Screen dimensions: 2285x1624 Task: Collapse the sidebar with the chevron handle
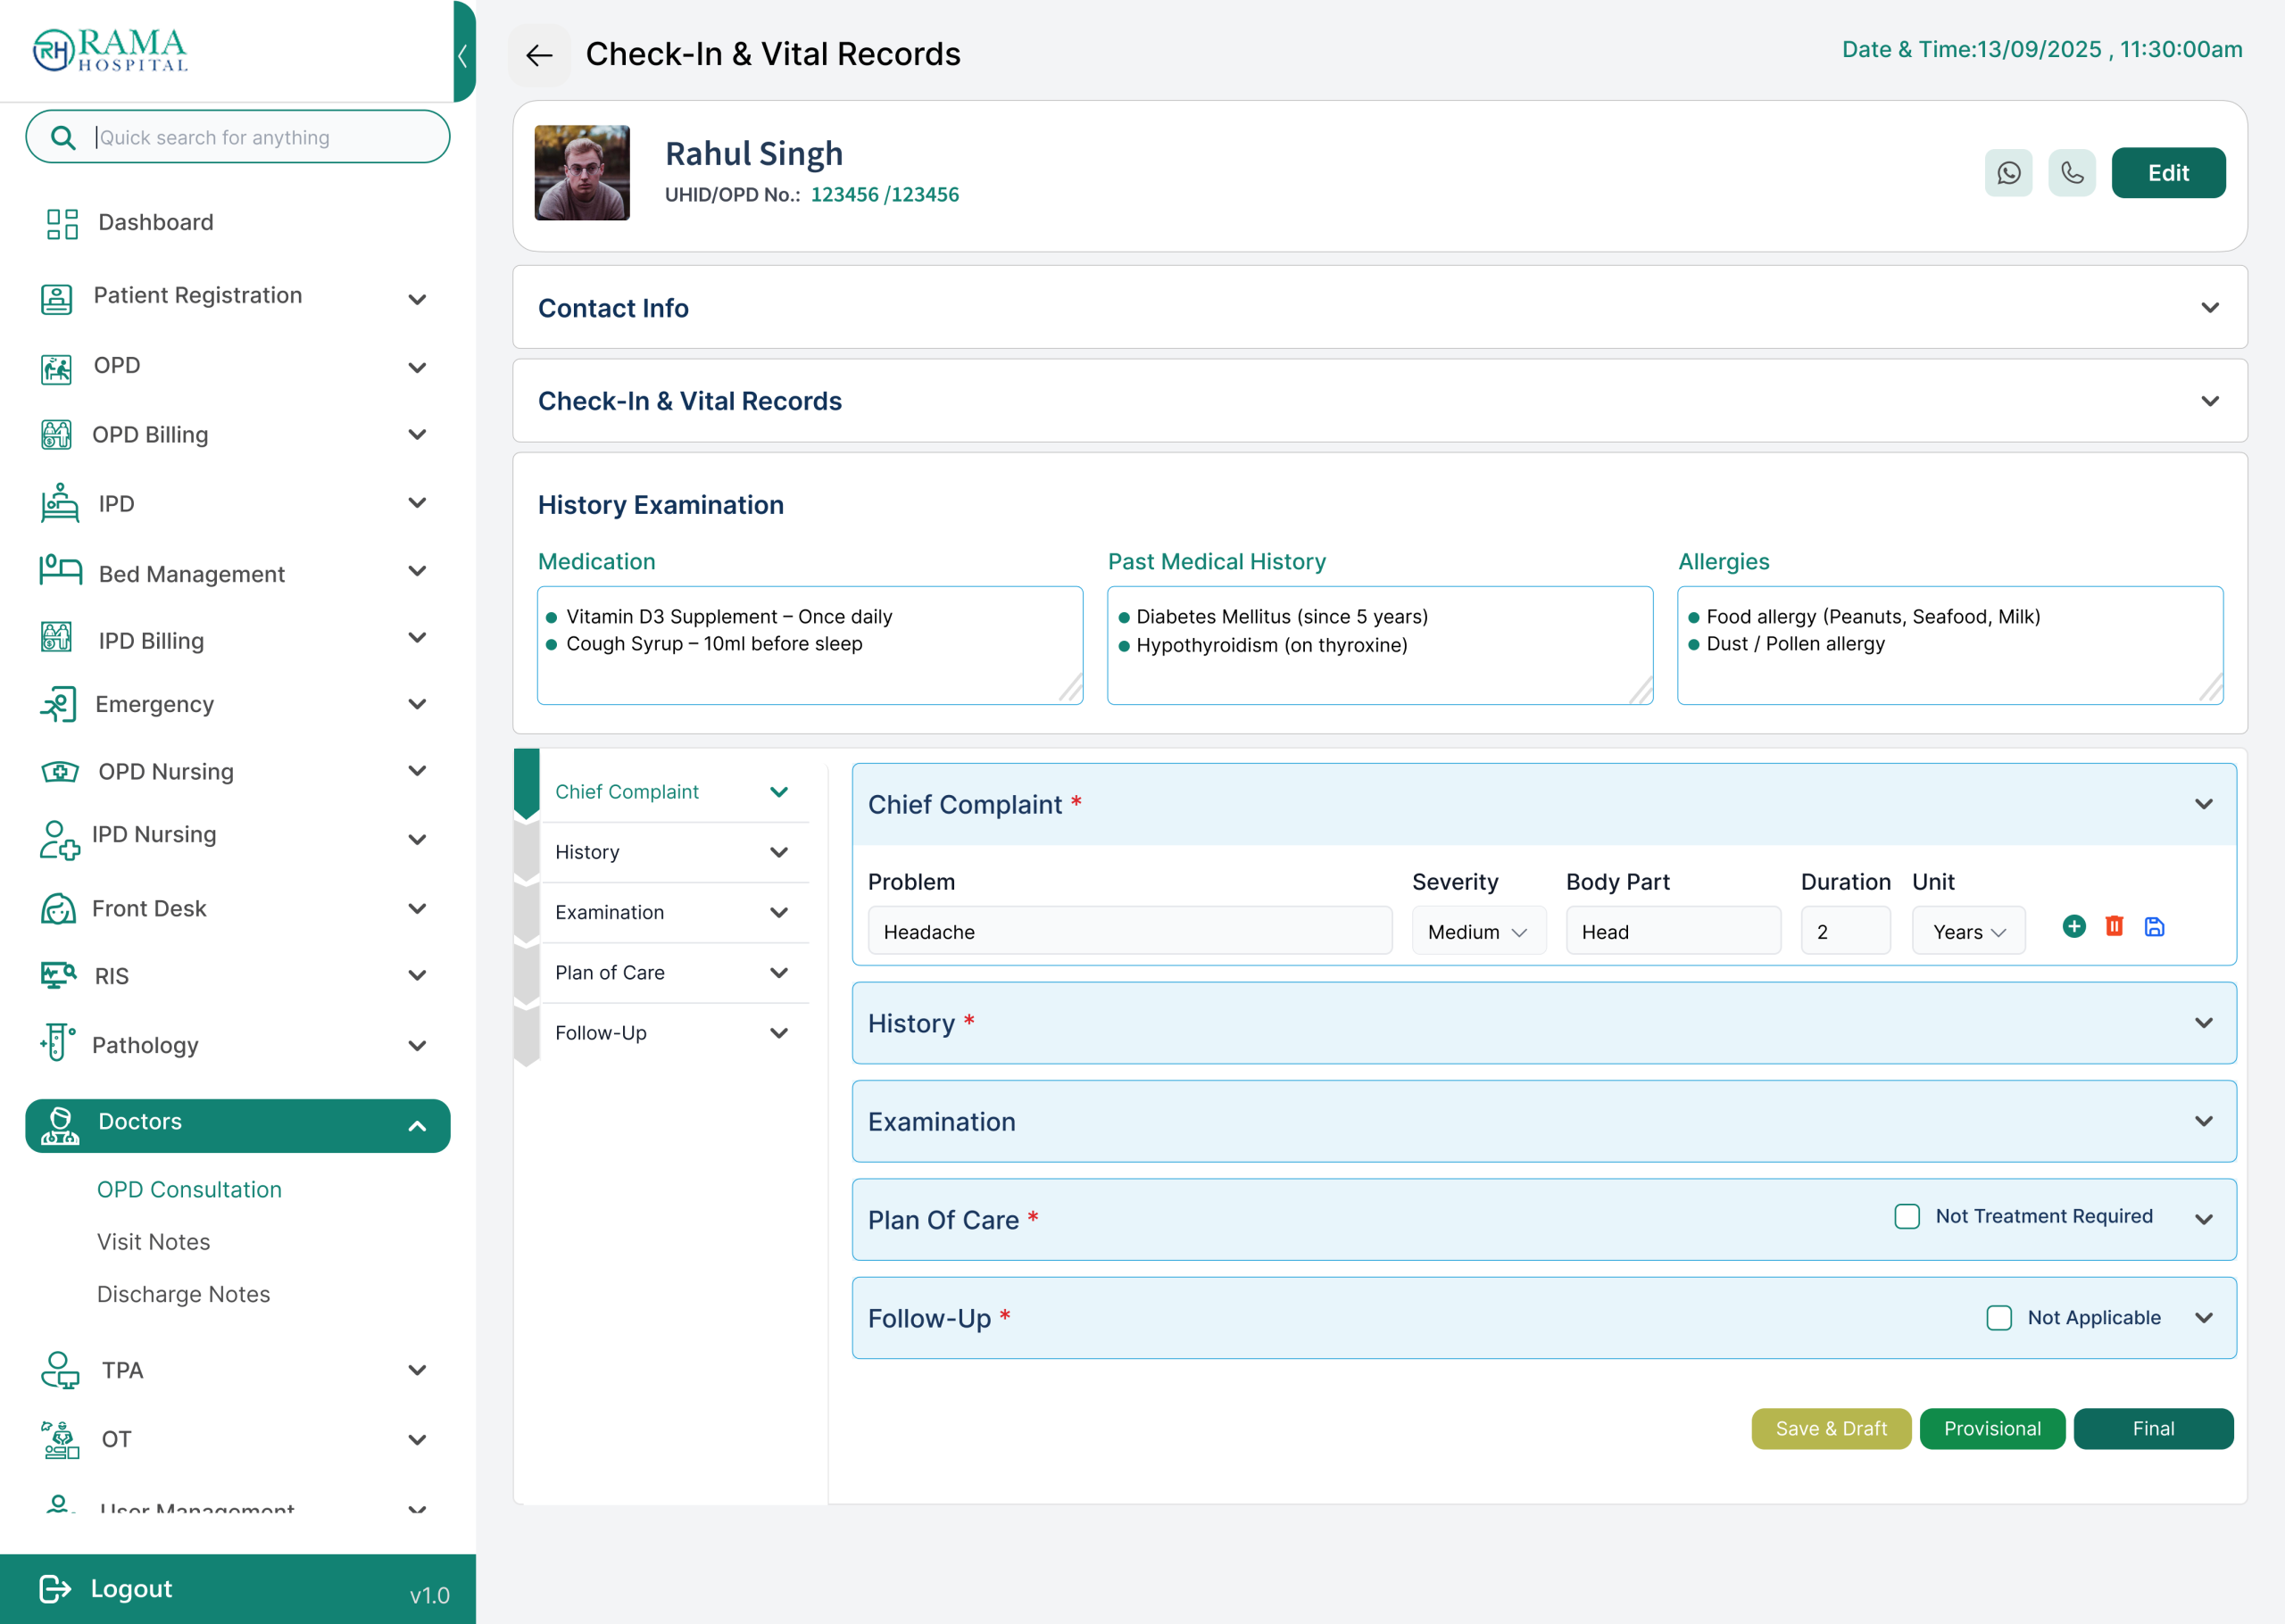click(464, 52)
